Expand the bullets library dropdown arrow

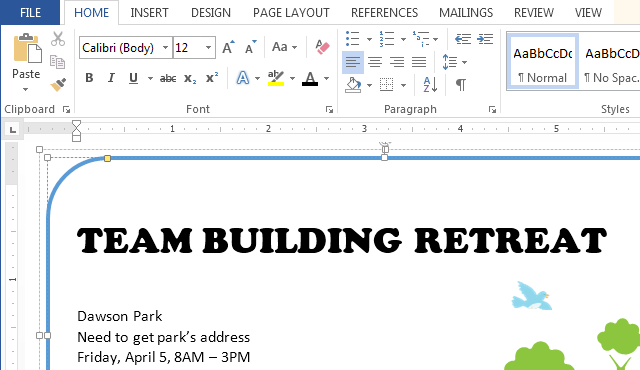(x=369, y=40)
